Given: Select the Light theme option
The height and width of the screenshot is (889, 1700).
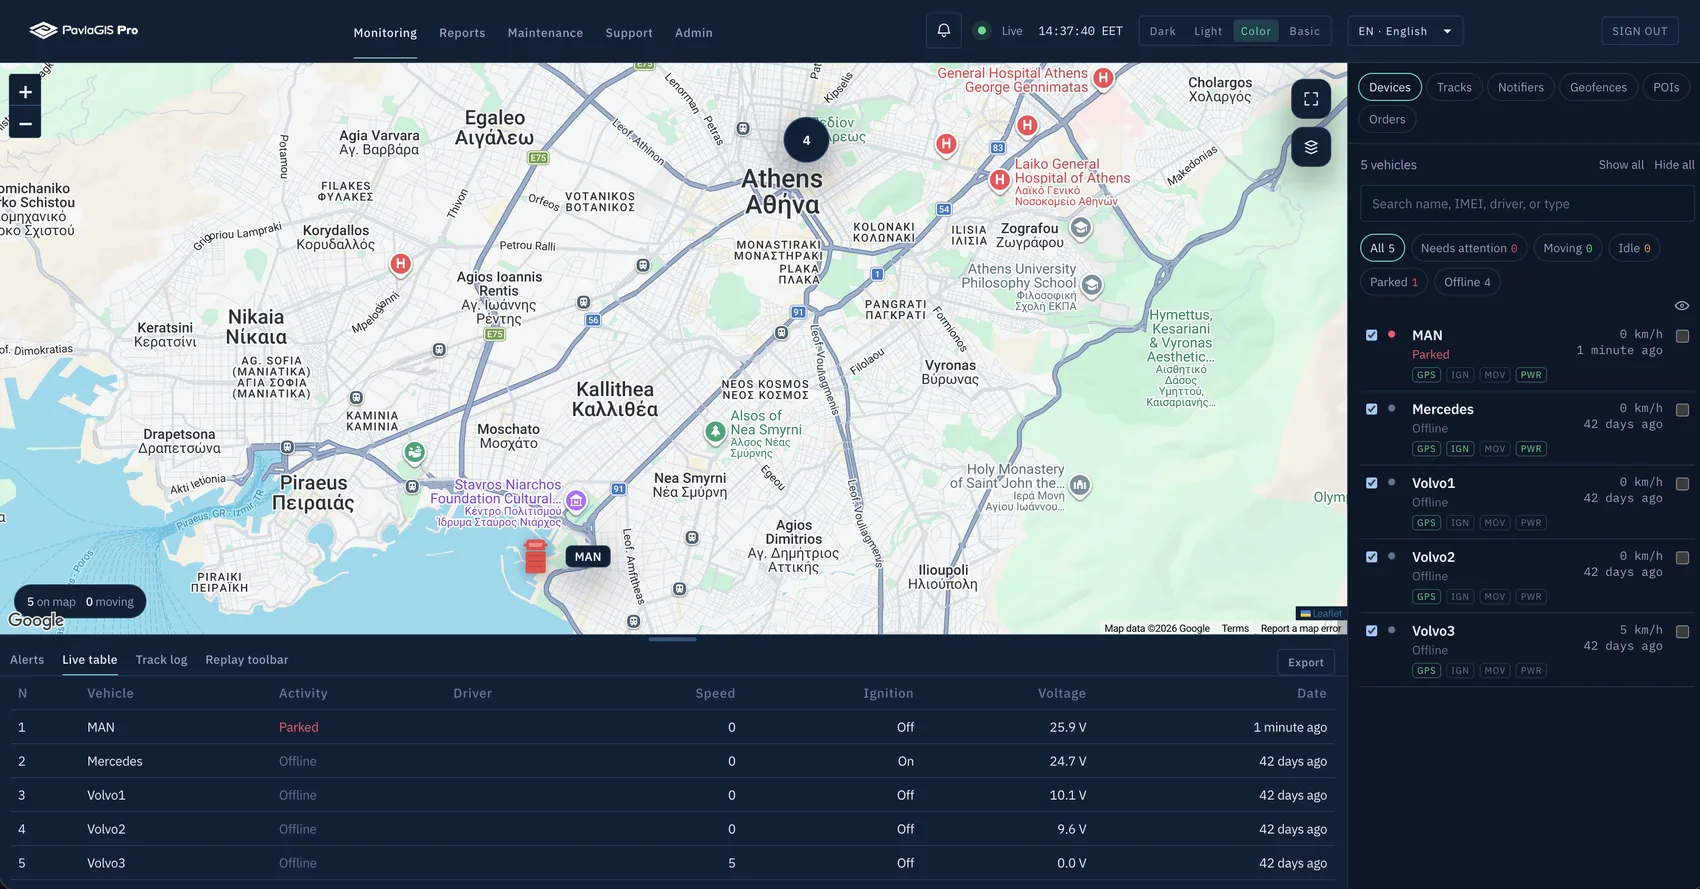Looking at the screenshot, I should [1208, 31].
